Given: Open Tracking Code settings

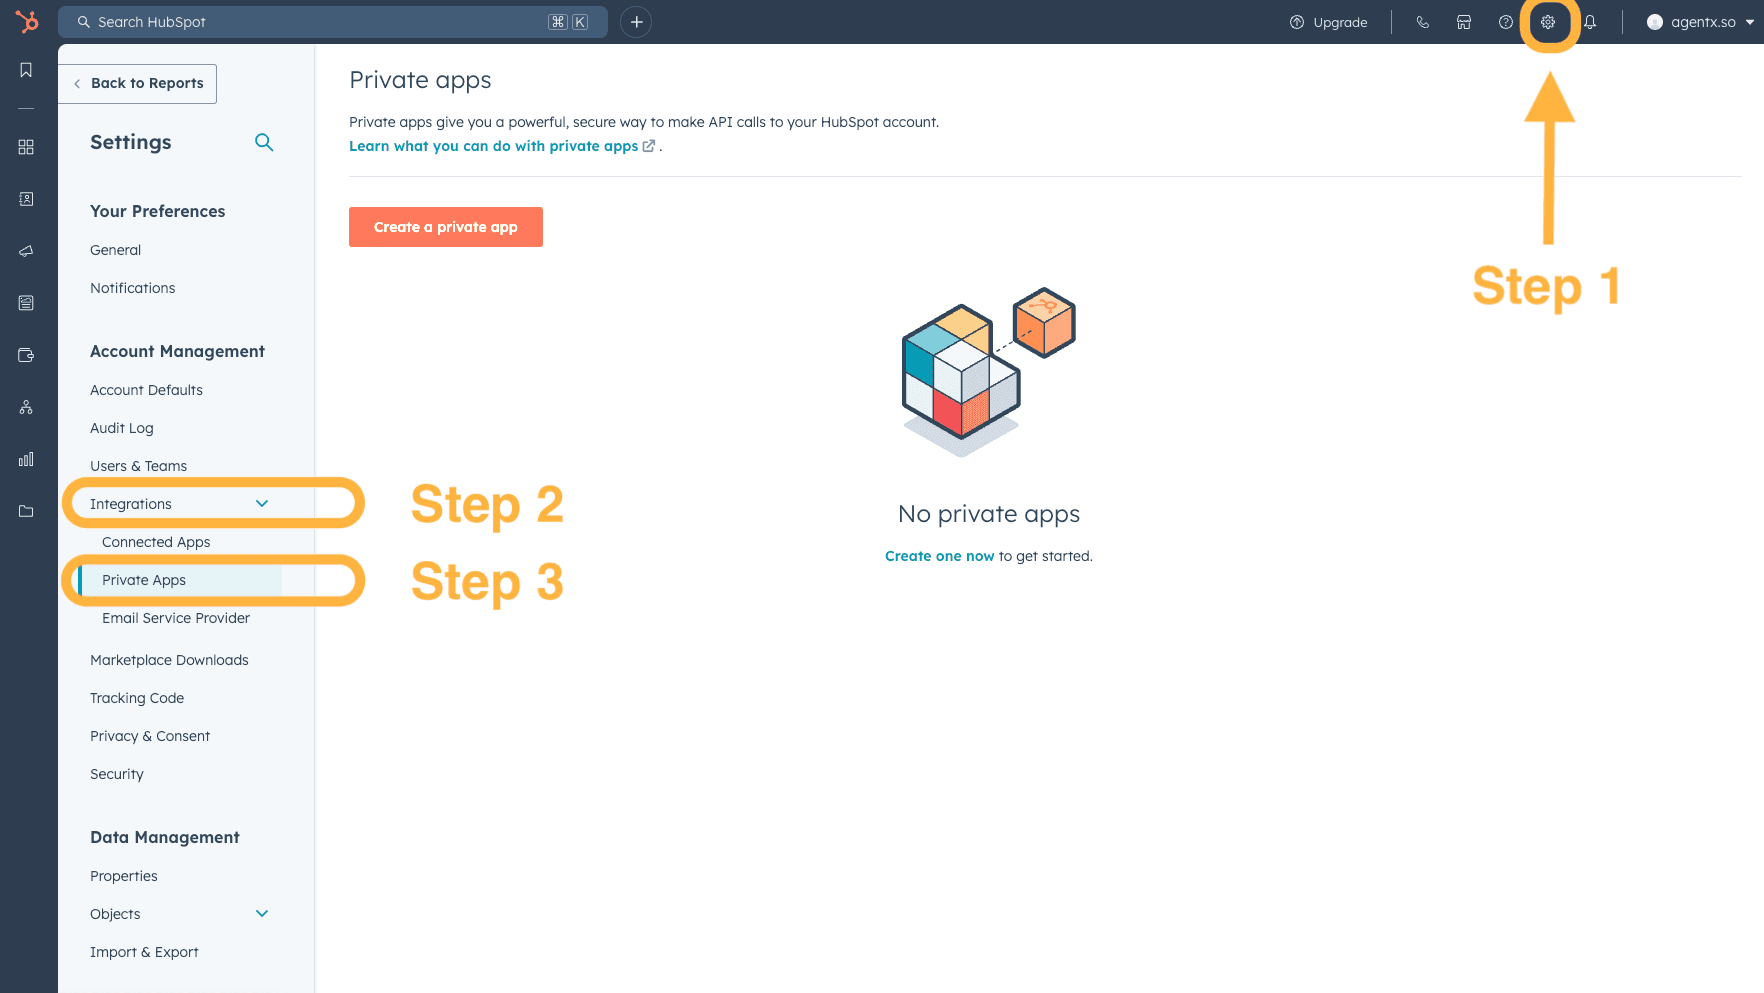Looking at the screenshot, I should 137,698.
